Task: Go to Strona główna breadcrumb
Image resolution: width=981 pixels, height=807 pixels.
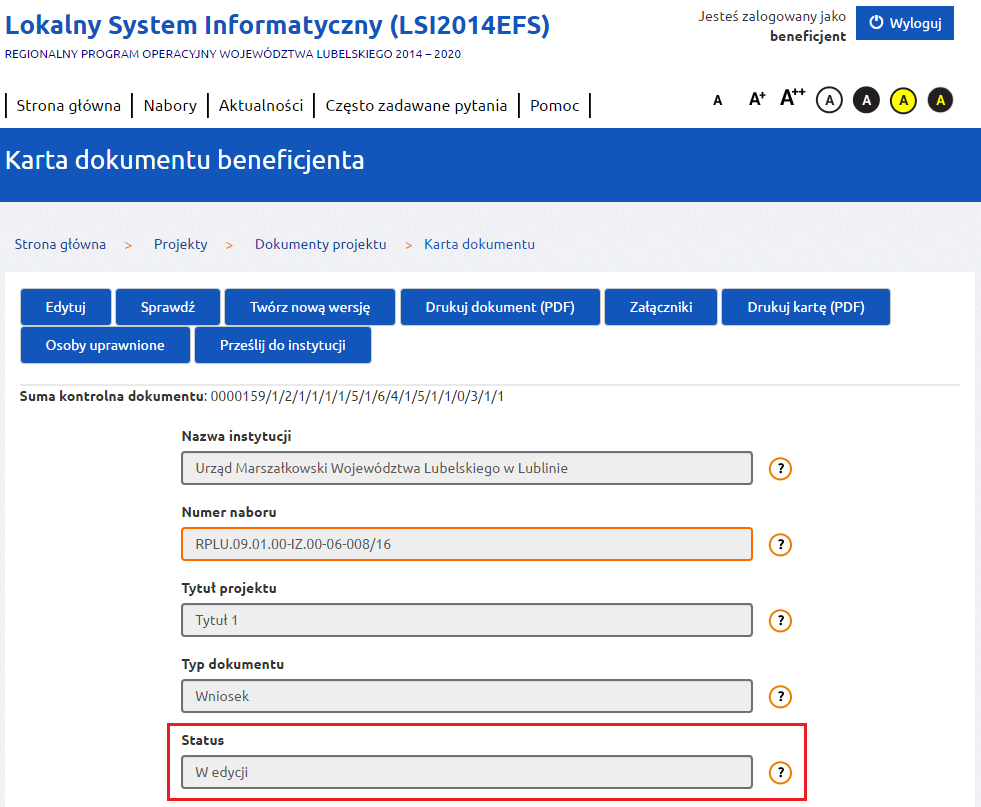Action: tap(60, 244)
